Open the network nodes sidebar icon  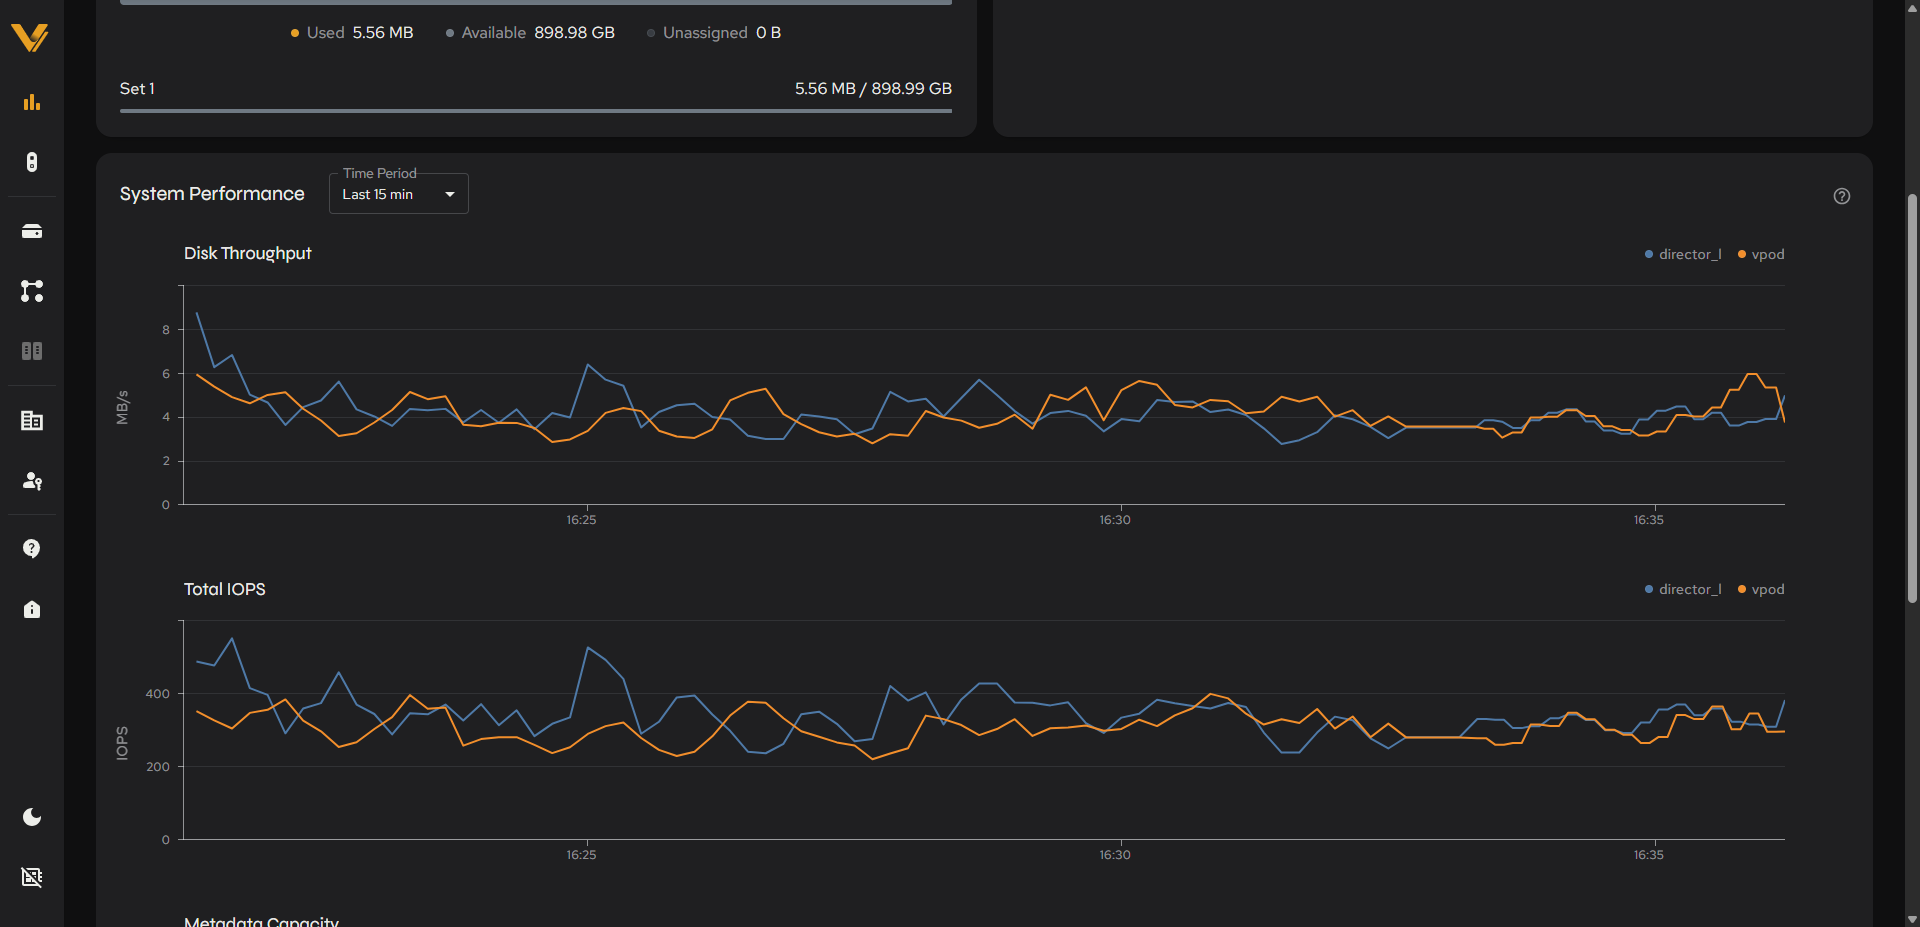pos(32,291)
